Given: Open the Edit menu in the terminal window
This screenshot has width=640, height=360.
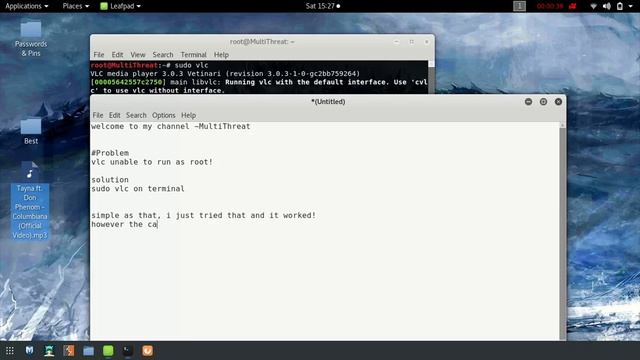Looking at the screenshot, I should tap(117, 55).
